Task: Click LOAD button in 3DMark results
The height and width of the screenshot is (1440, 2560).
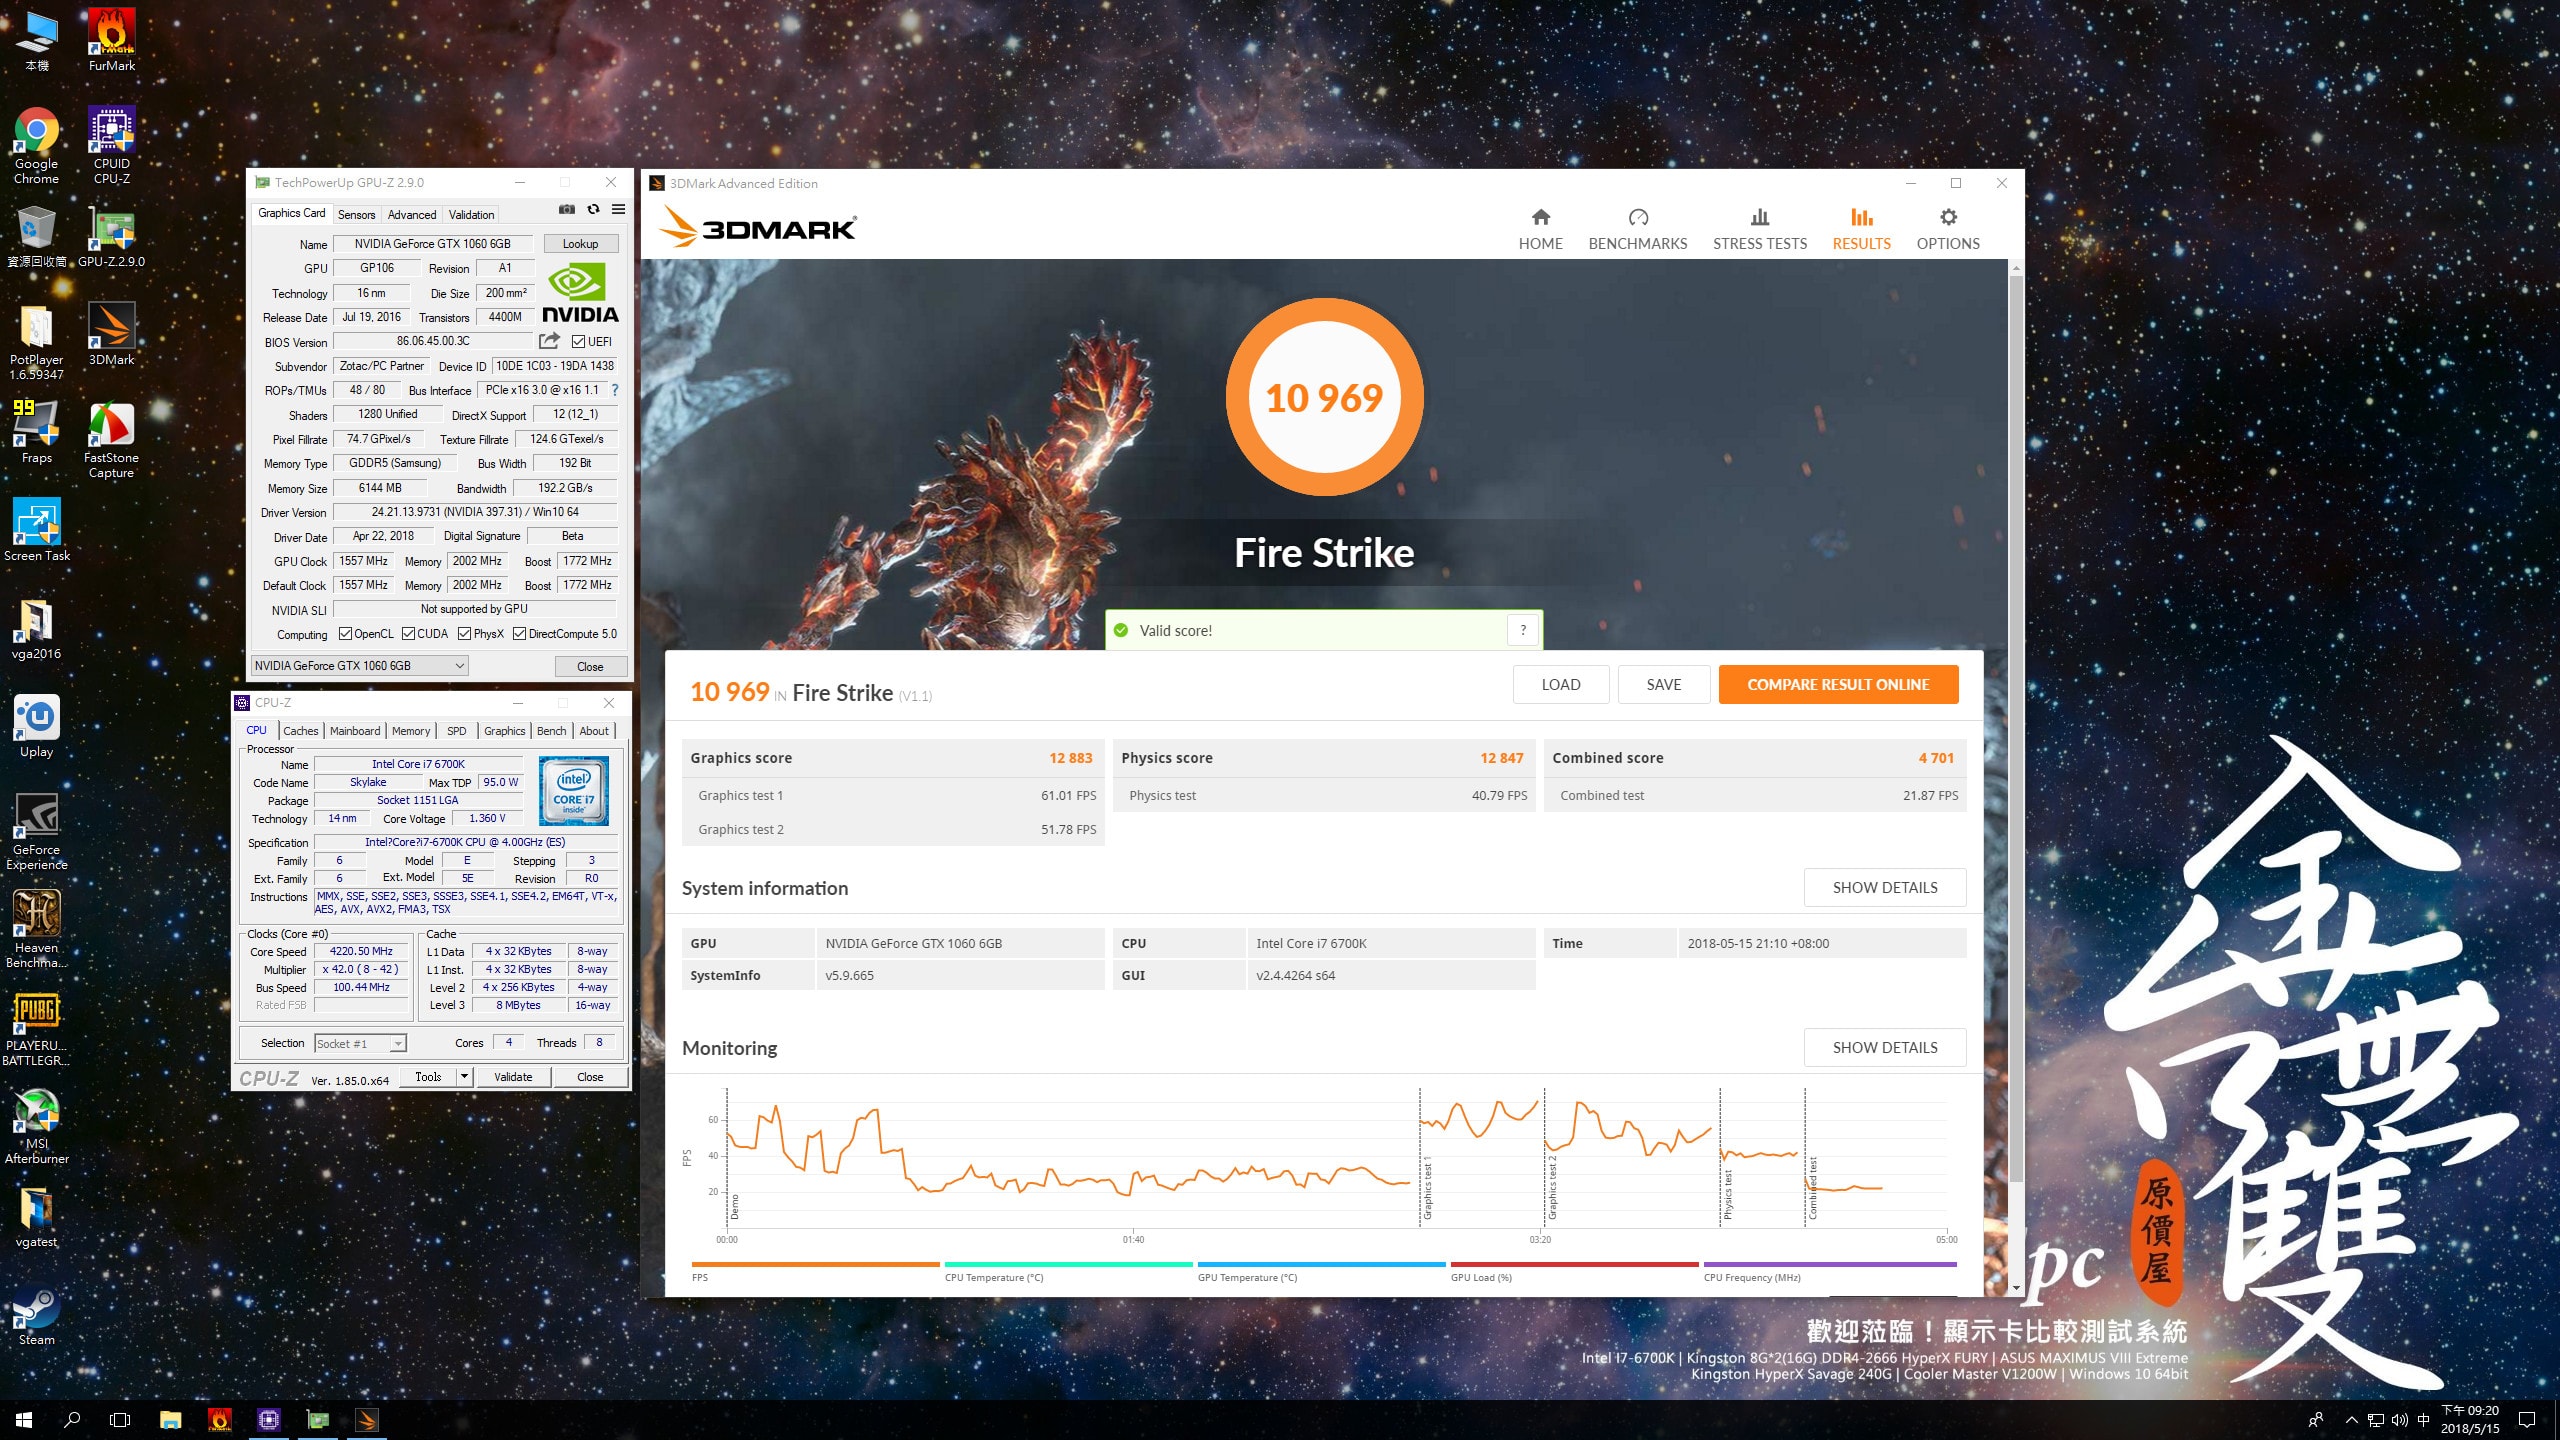Action: [x=1560, y=685]
